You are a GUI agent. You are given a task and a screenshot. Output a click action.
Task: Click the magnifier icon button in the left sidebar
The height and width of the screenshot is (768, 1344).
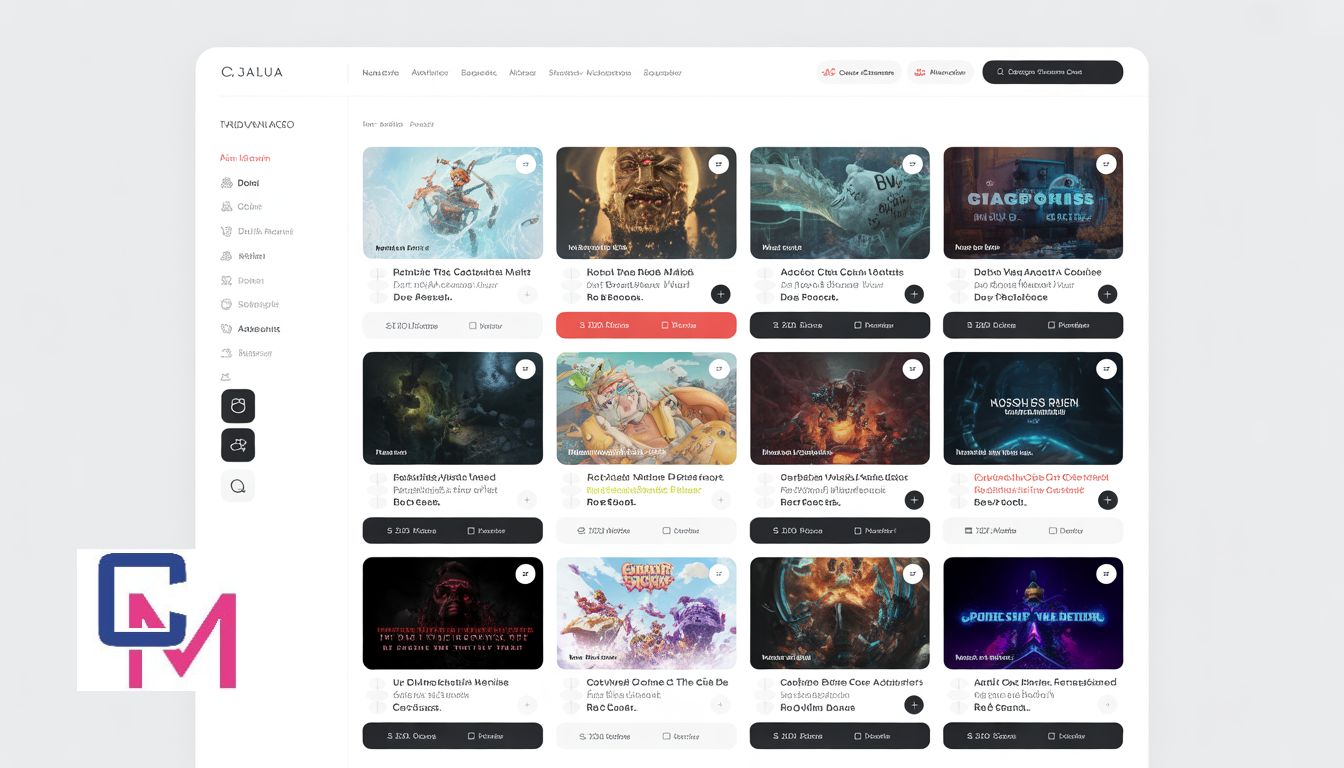coord(238,486)
